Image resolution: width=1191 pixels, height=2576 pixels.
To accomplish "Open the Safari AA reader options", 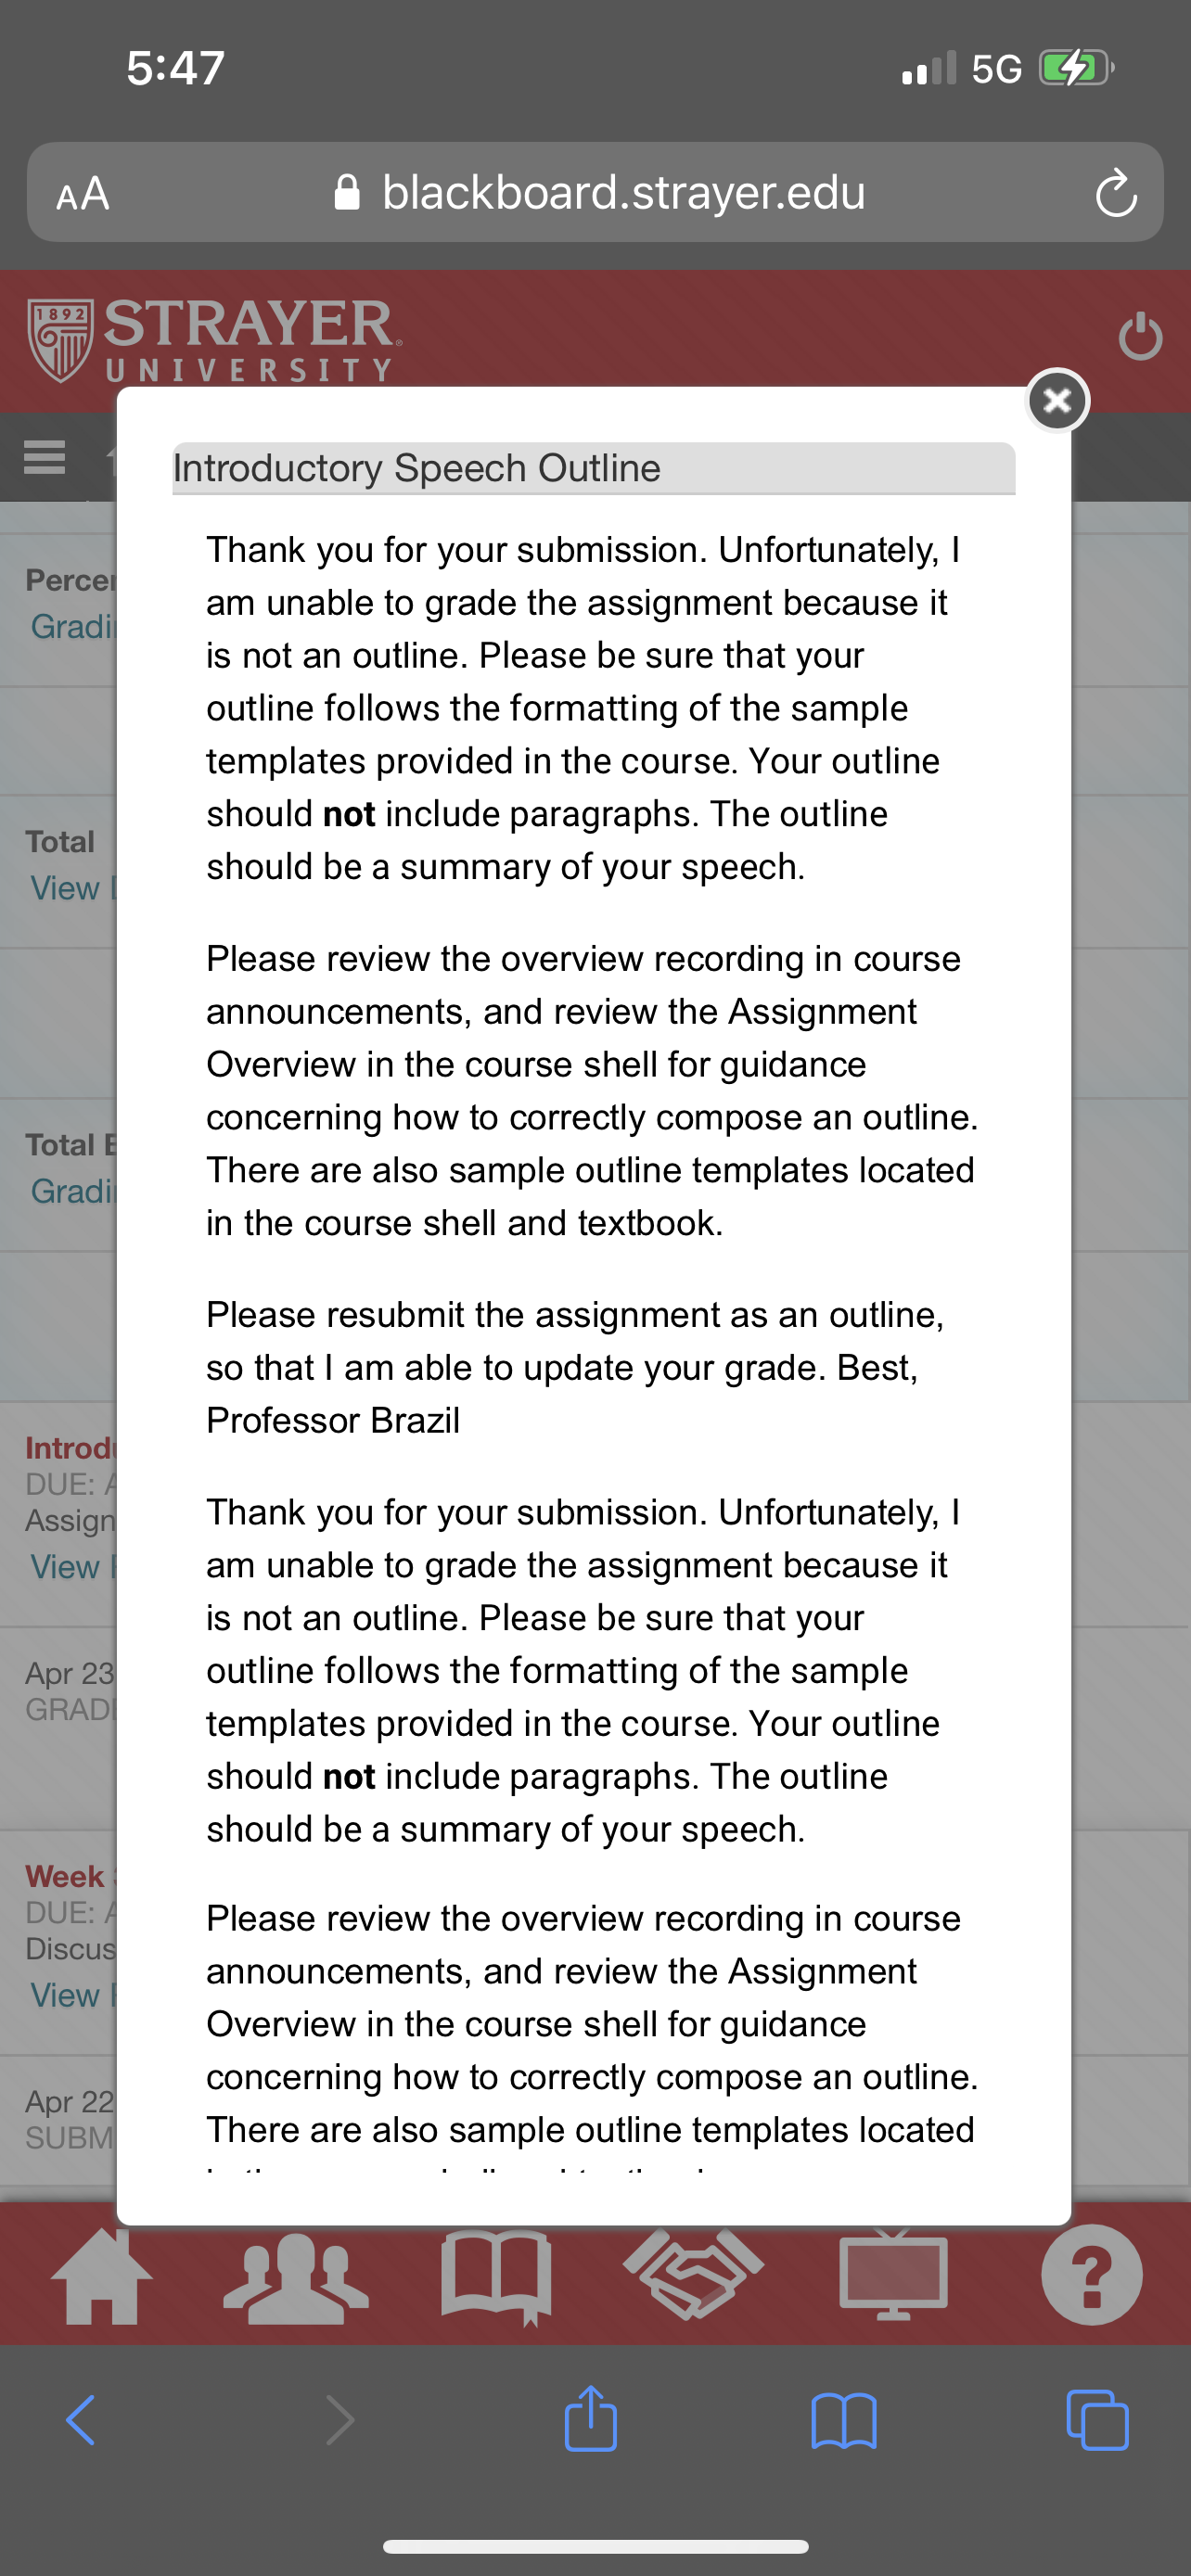I will point(83,193).
